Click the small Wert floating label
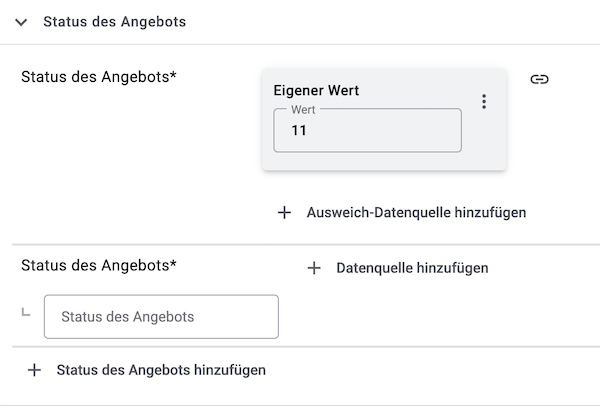The width and height of the screenshot is (600, 406). coord(302,109)
